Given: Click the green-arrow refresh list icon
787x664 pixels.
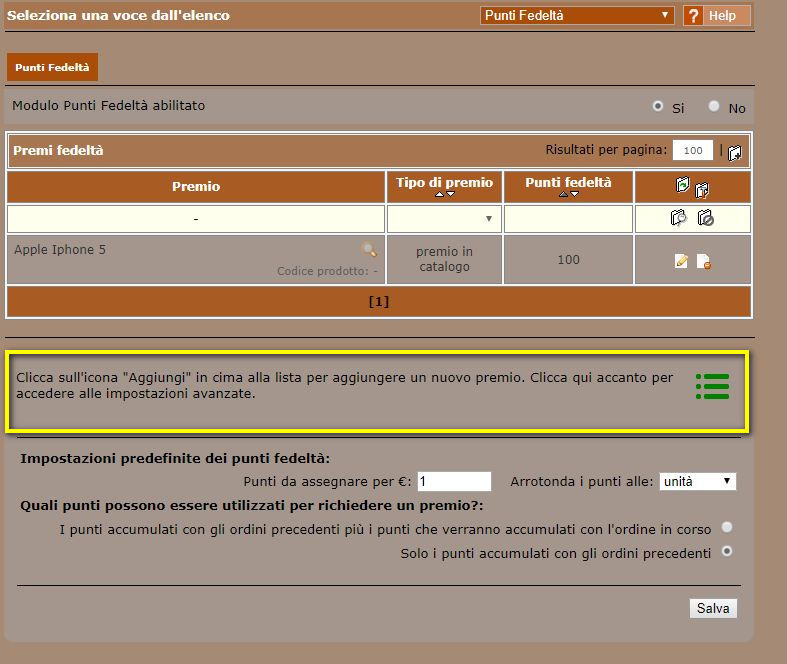Looking at the screenshot, I should pyautogui.click(x=683, y=184).
